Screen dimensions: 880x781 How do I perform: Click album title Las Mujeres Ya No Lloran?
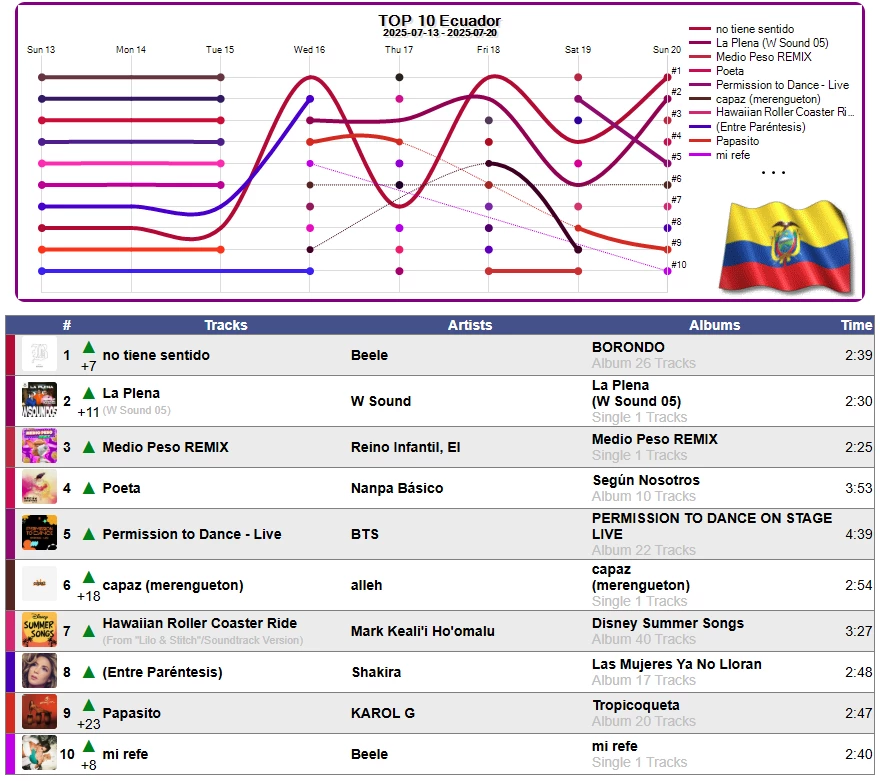coord(676,664)
